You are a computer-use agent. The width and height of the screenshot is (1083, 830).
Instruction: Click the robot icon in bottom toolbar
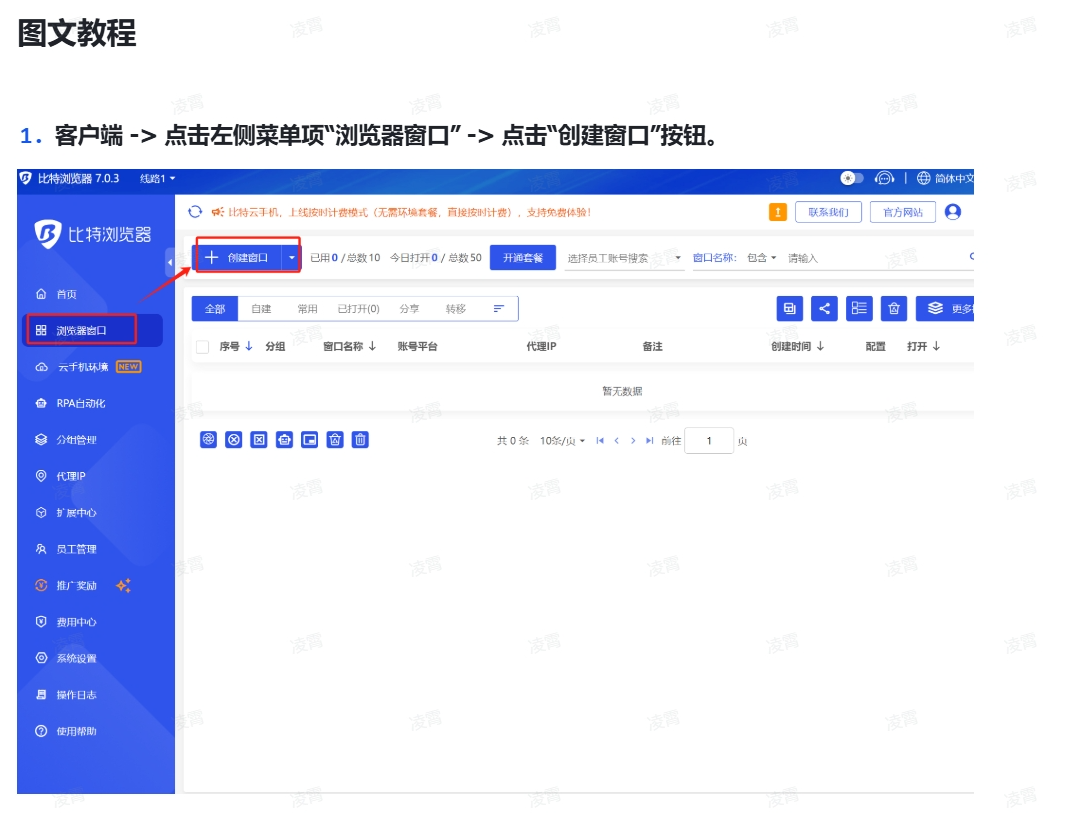285,440
